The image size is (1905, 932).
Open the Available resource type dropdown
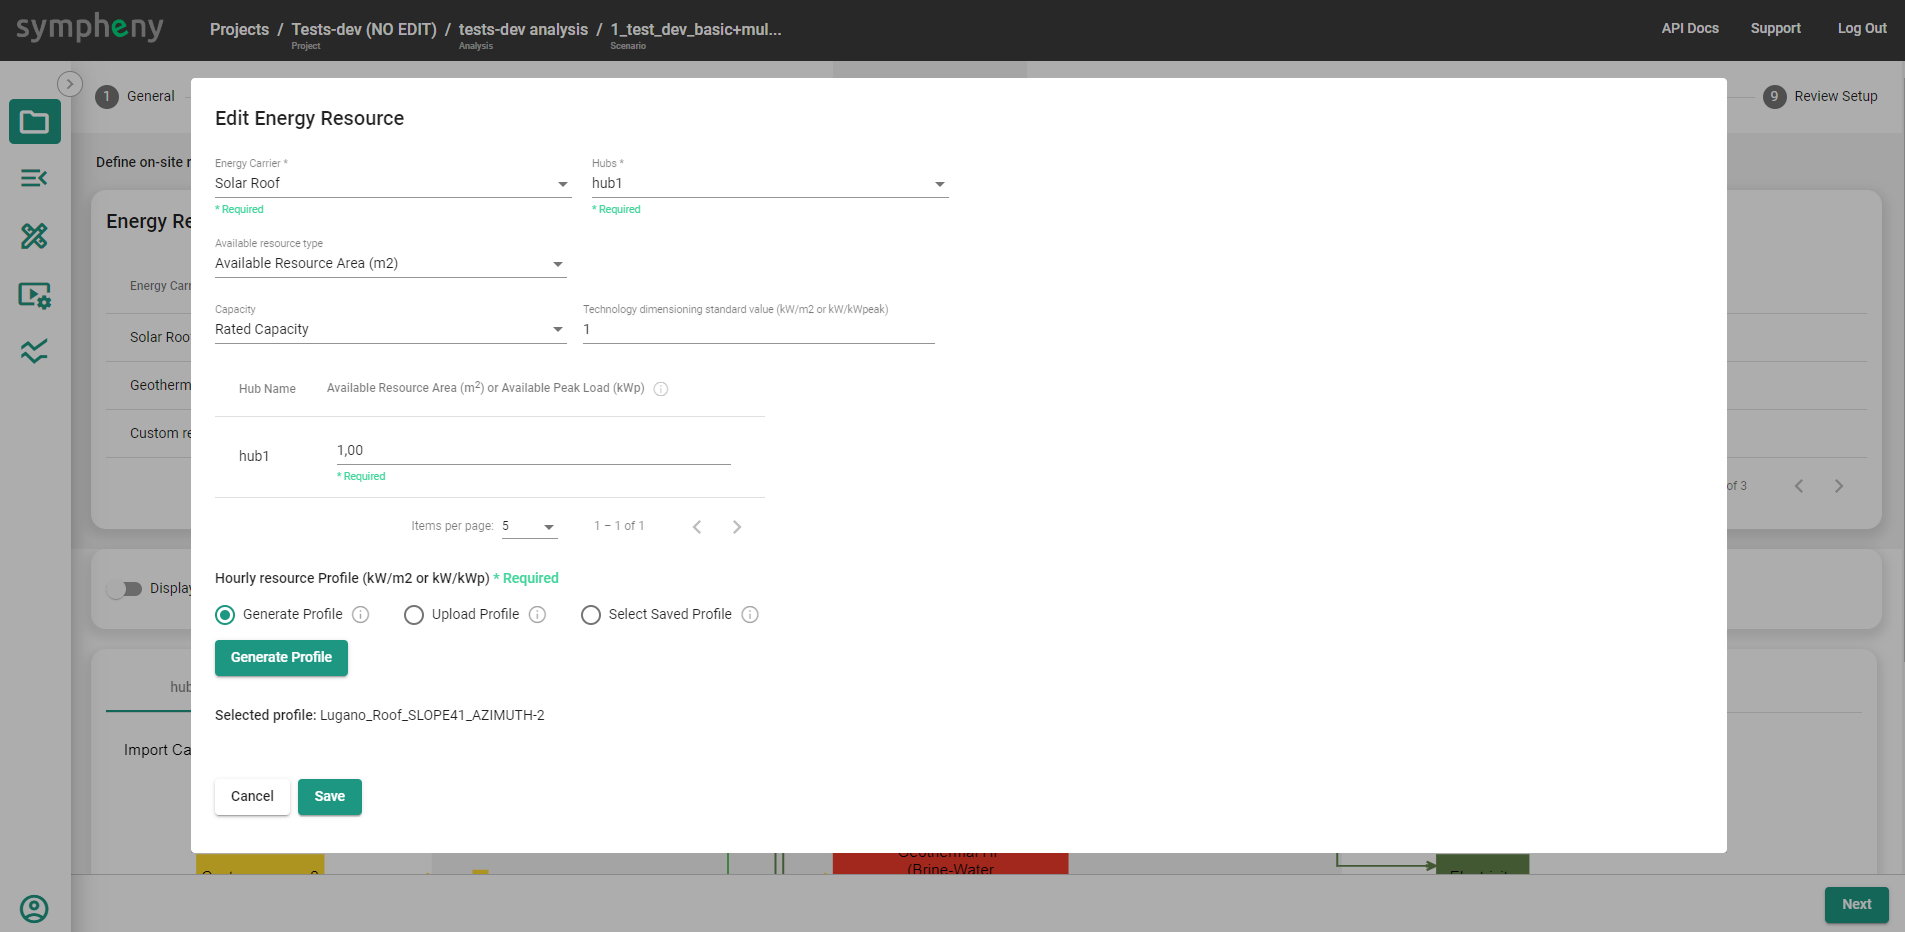pos(390,264)
